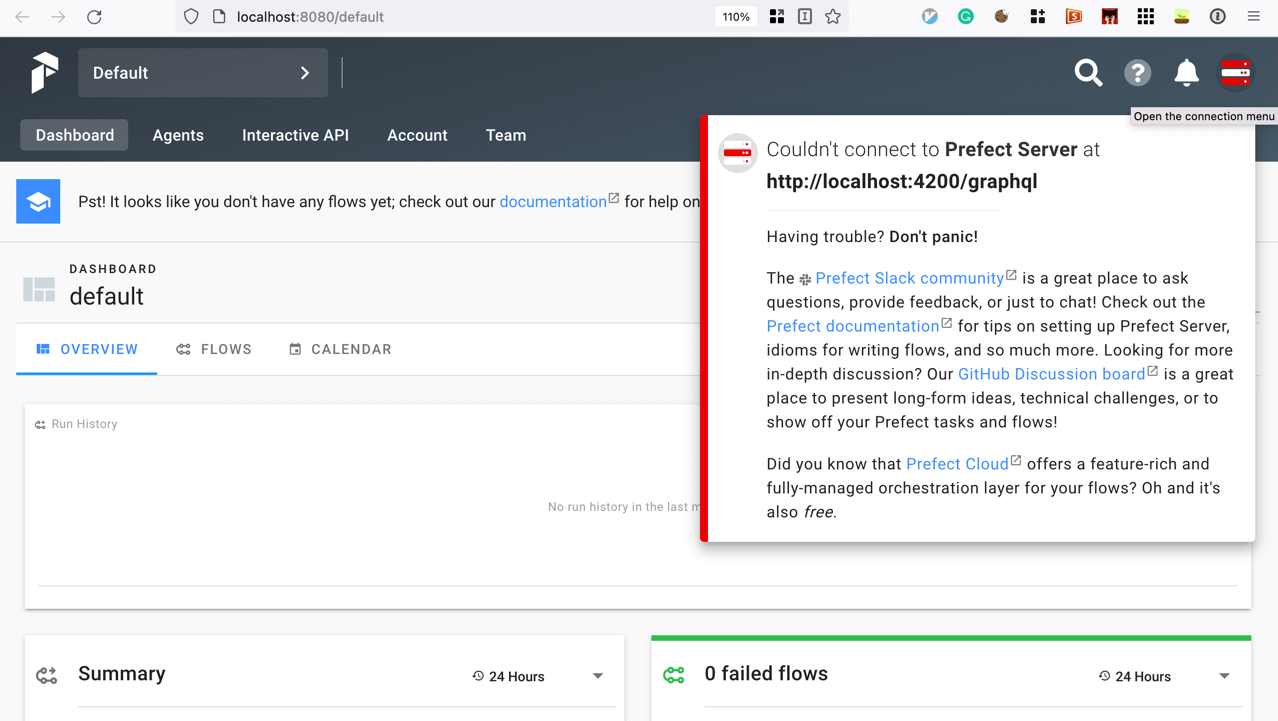
Task: Switch to the Calendar tab
Action: point(340,349)
